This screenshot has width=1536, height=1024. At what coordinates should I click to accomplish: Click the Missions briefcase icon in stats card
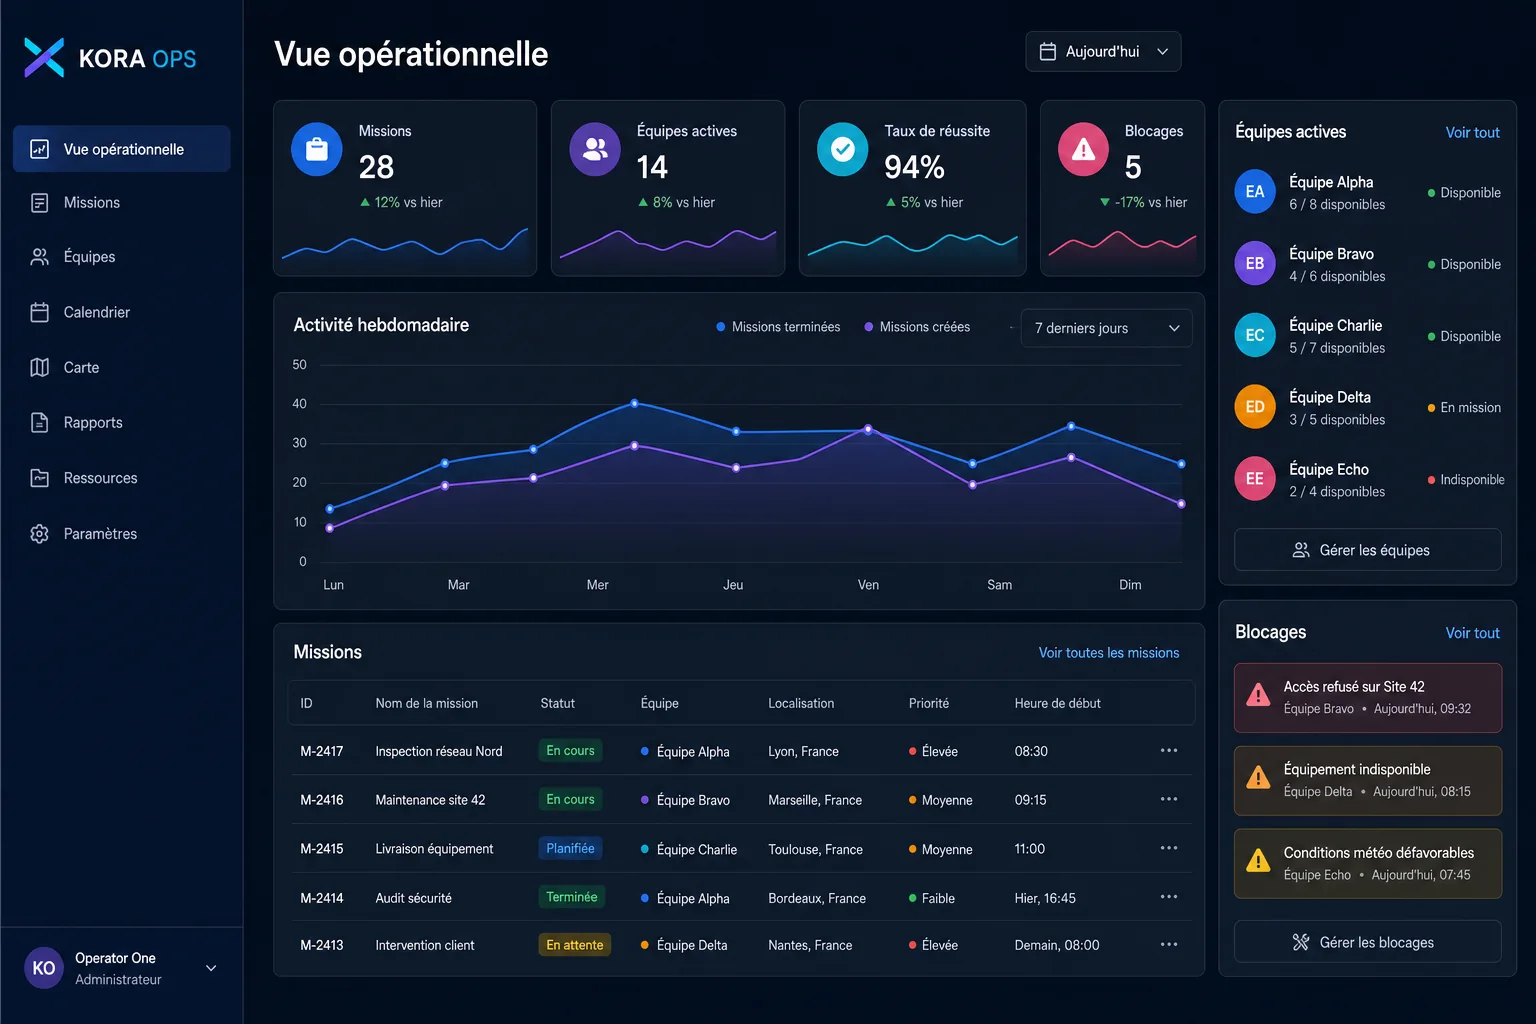317,150
